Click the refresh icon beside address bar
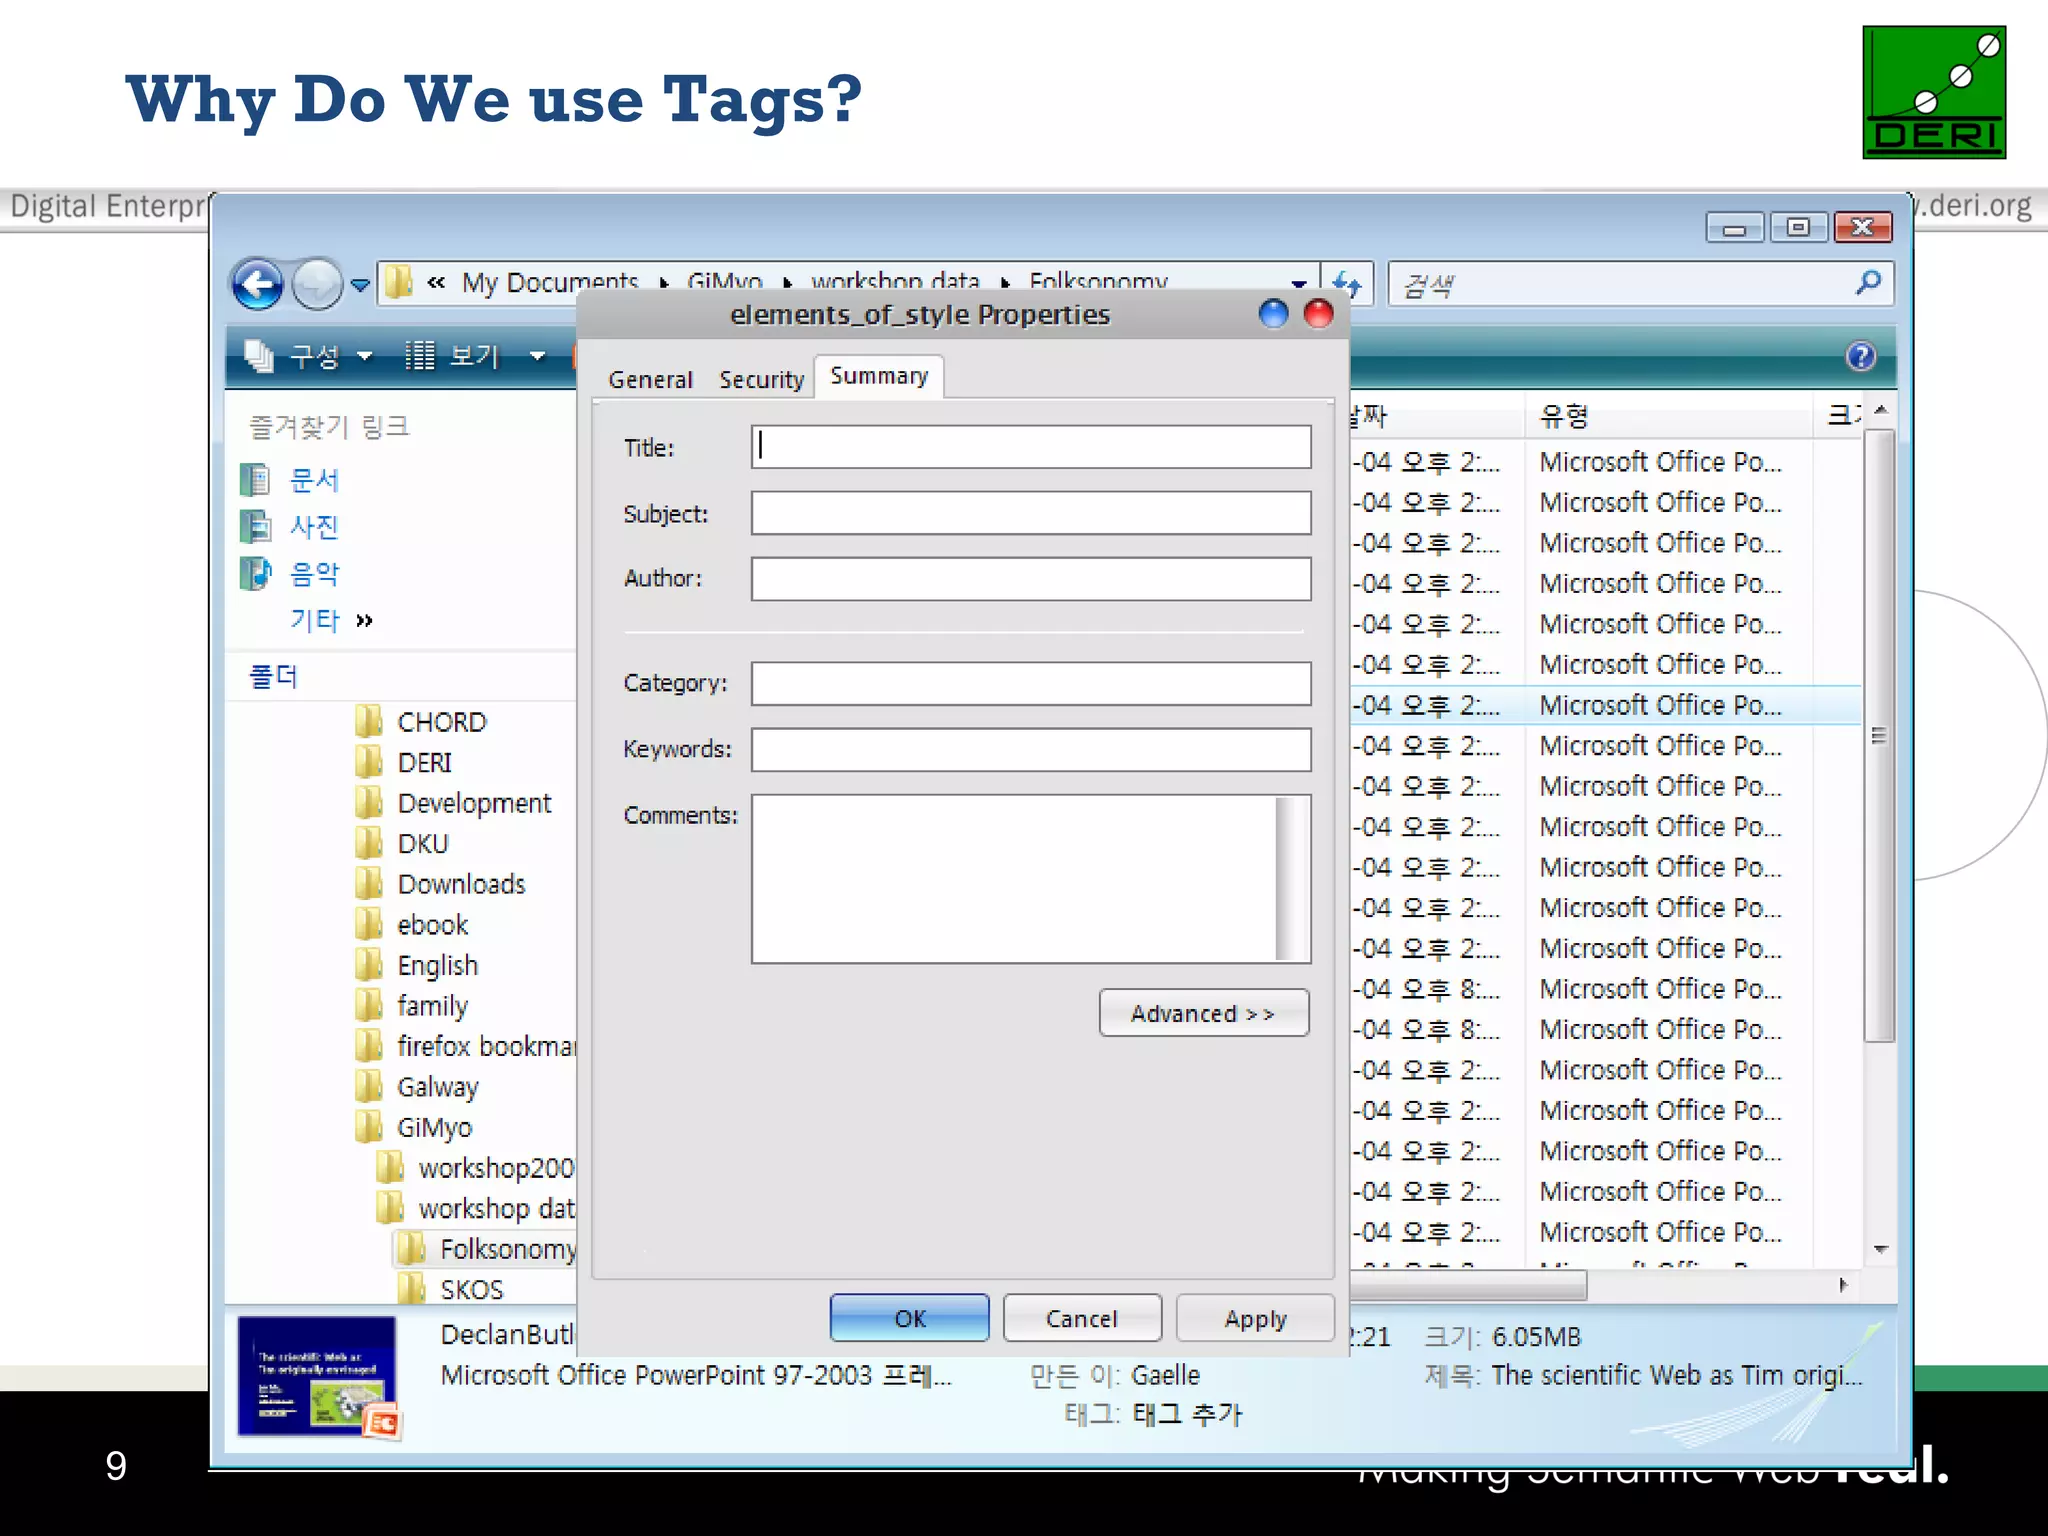Image resolution: width=2048 pixels, height=1536 pixels. pos(1347,284)
